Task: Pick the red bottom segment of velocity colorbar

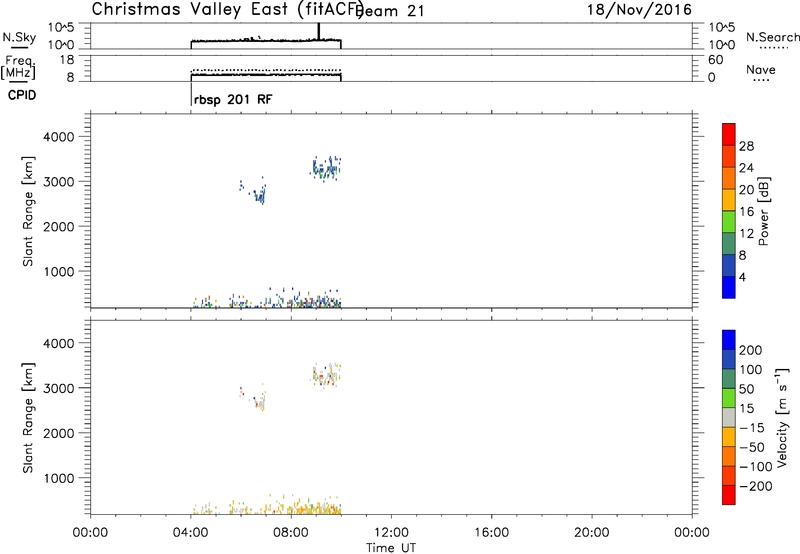Action: [729, 495]
